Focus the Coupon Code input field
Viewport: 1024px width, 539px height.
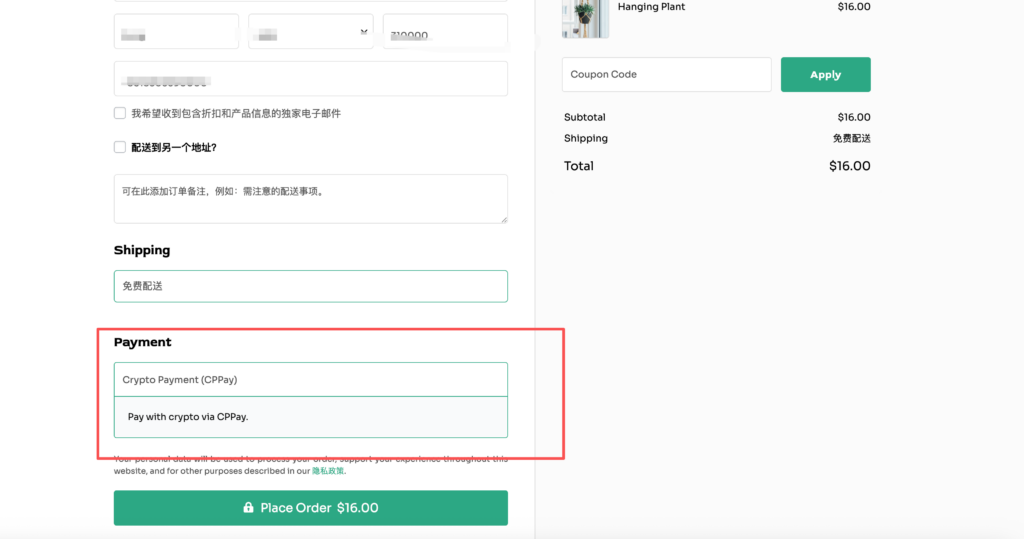tap(666, 74)
